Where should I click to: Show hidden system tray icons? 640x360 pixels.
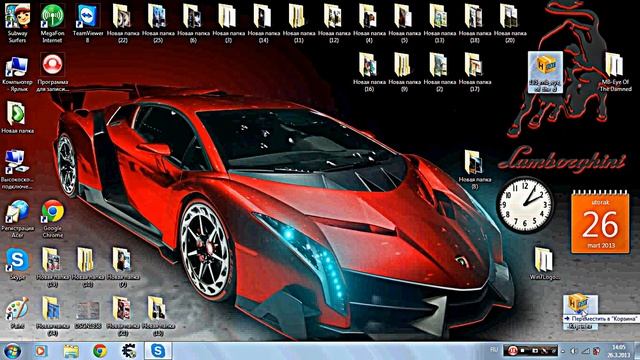[563, 351]
